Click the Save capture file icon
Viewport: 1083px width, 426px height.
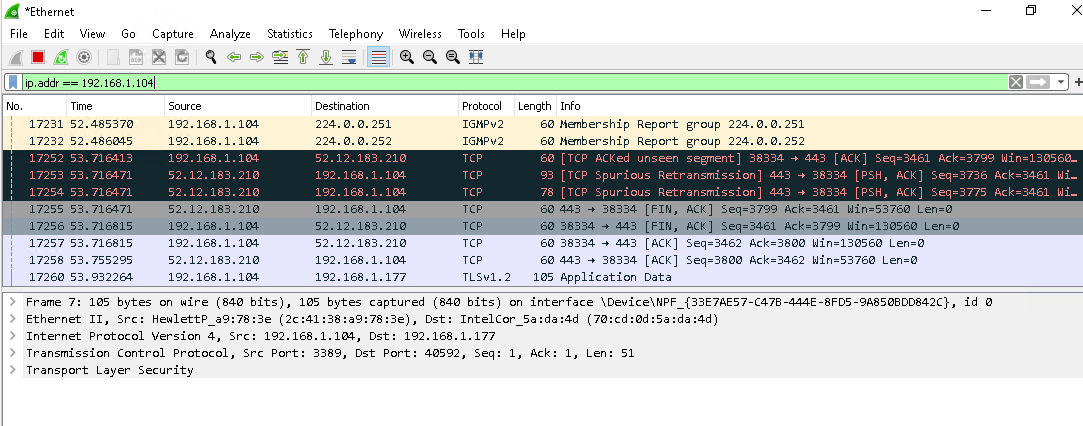coord(136,57)
